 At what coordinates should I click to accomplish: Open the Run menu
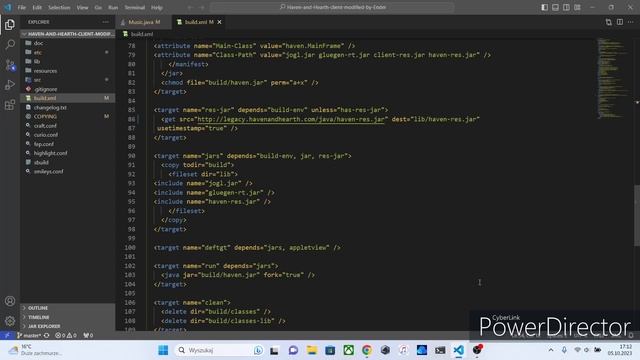click(113, 7)
